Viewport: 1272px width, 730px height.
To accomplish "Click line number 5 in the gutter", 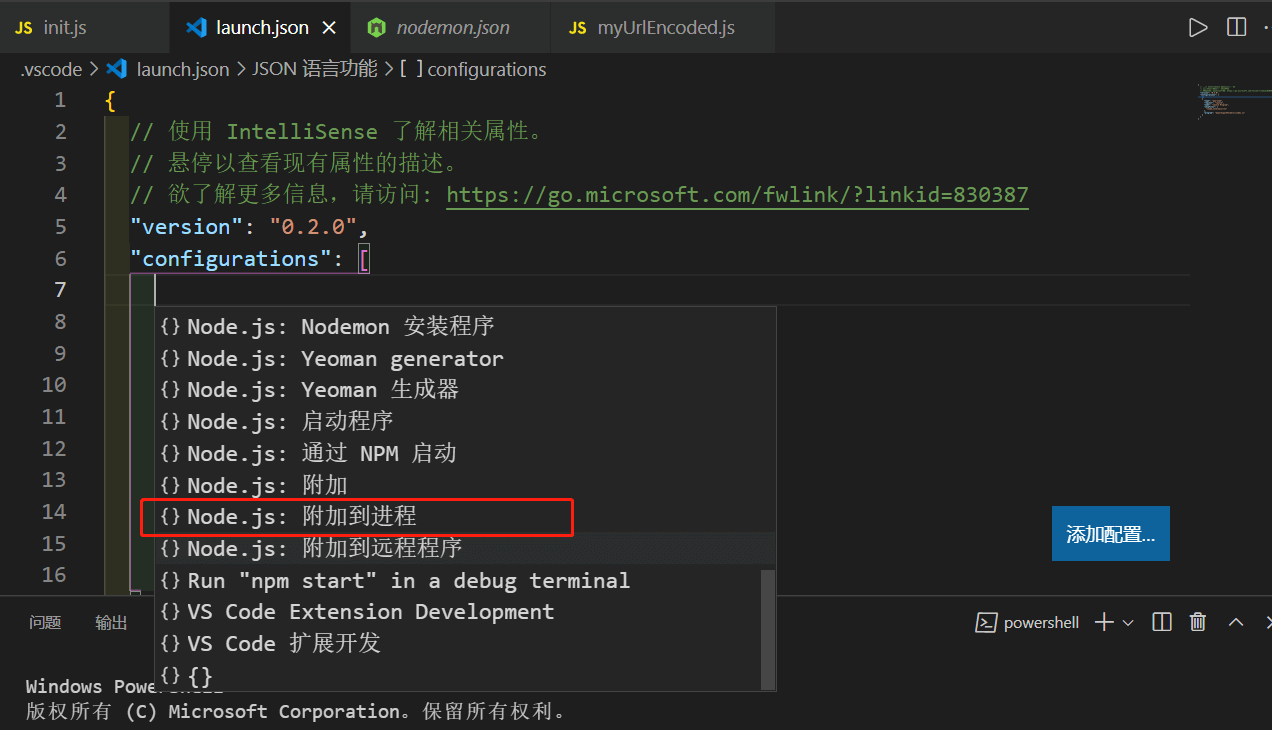I will (60, 227).
